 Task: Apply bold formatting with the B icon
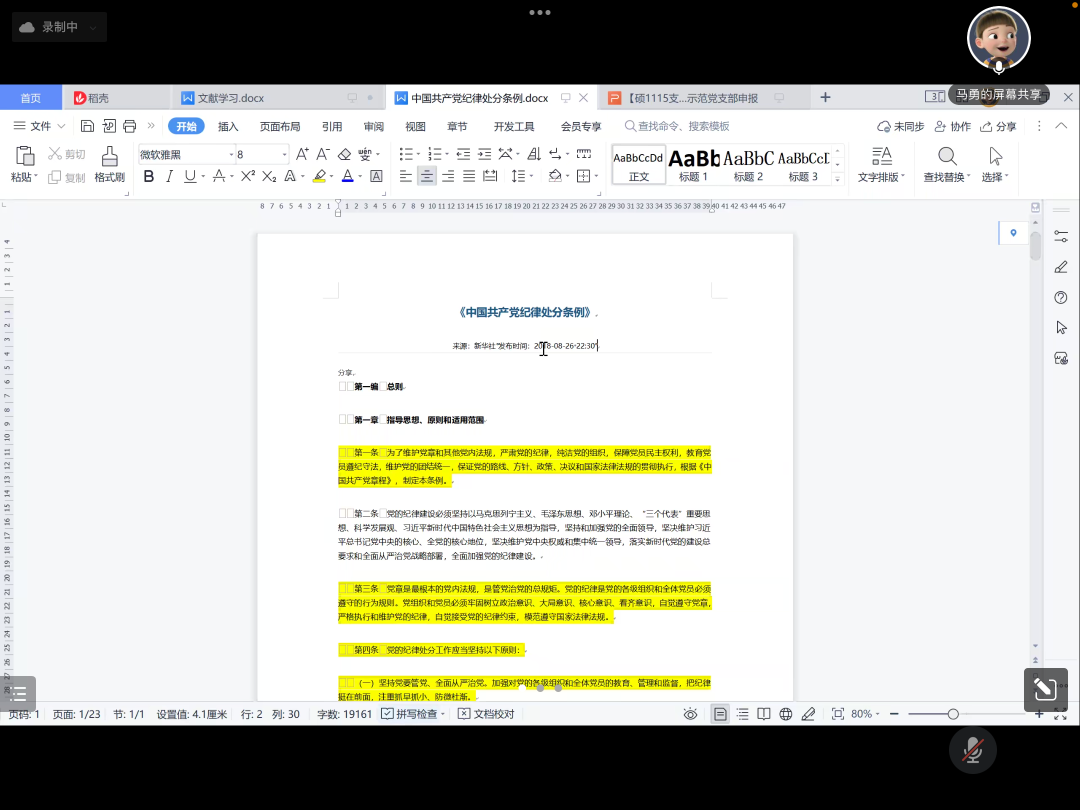point(149,177)
